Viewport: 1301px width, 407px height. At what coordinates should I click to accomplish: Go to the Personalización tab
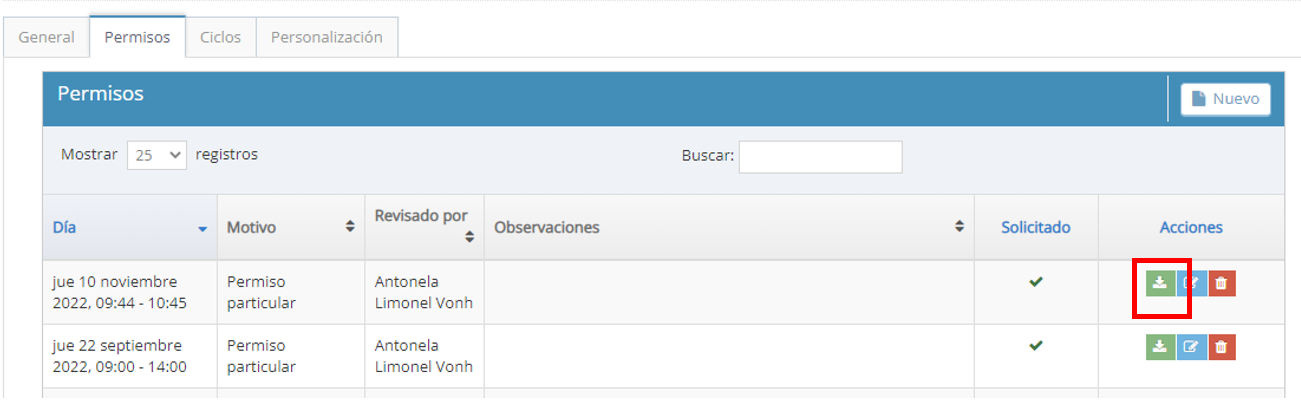[x=326, y=37]
